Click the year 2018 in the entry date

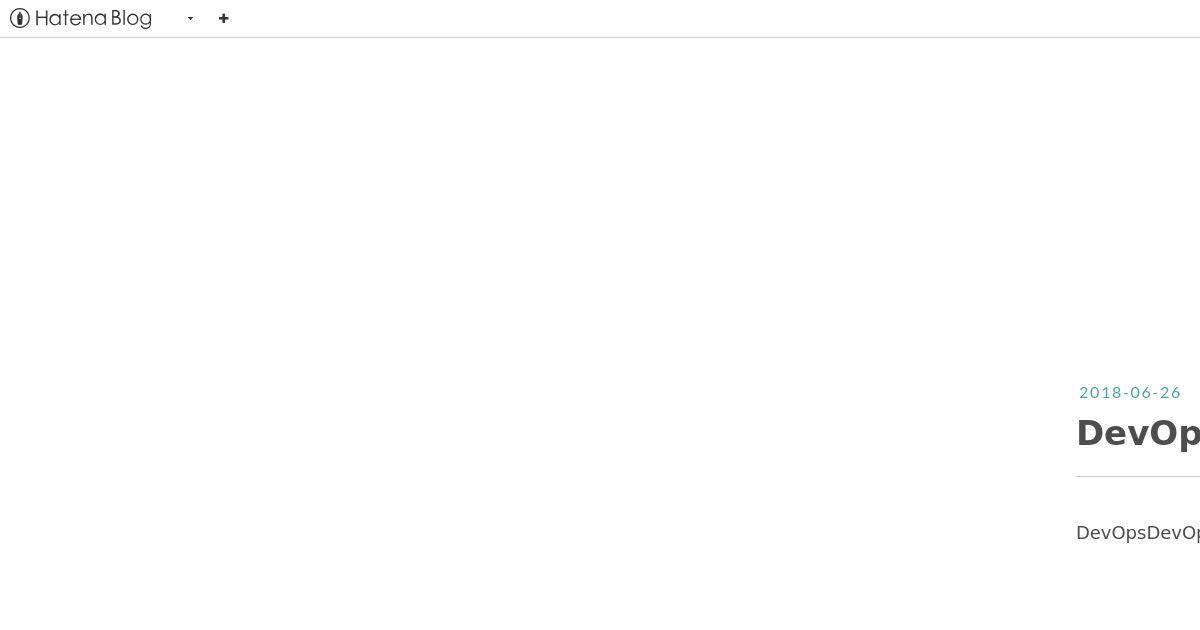[x=1100, y=393]
